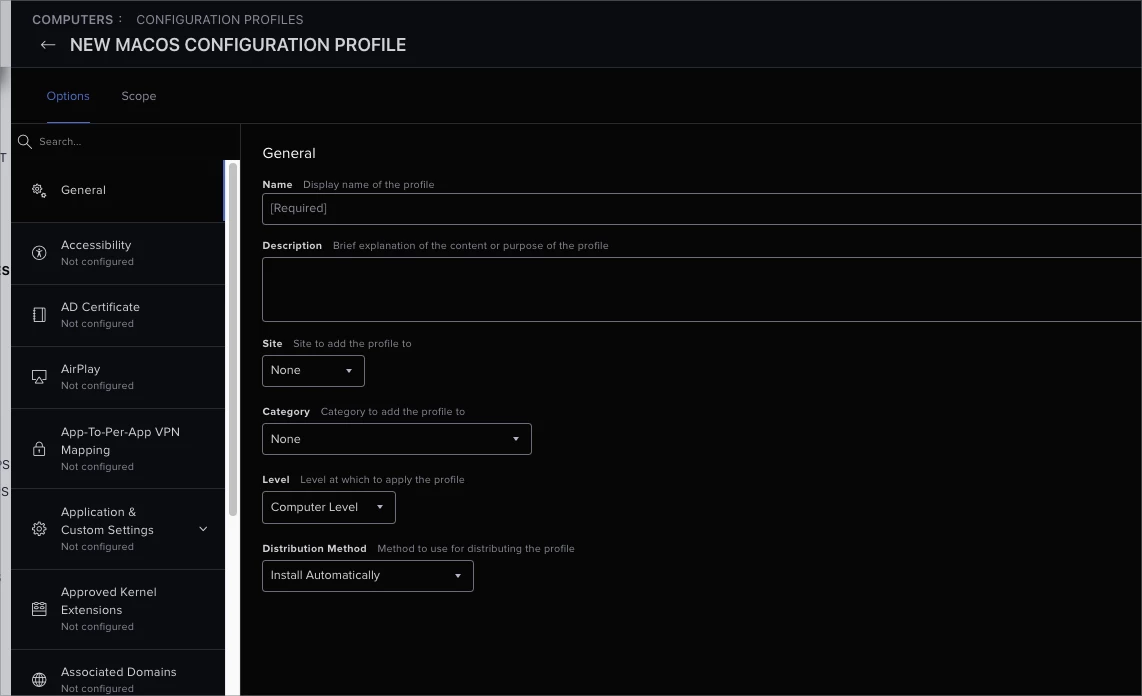Open the Level dropdown showing Computer Level
Image resolution: width=1142 pixels, height=696 pixels.
point(328,507)
